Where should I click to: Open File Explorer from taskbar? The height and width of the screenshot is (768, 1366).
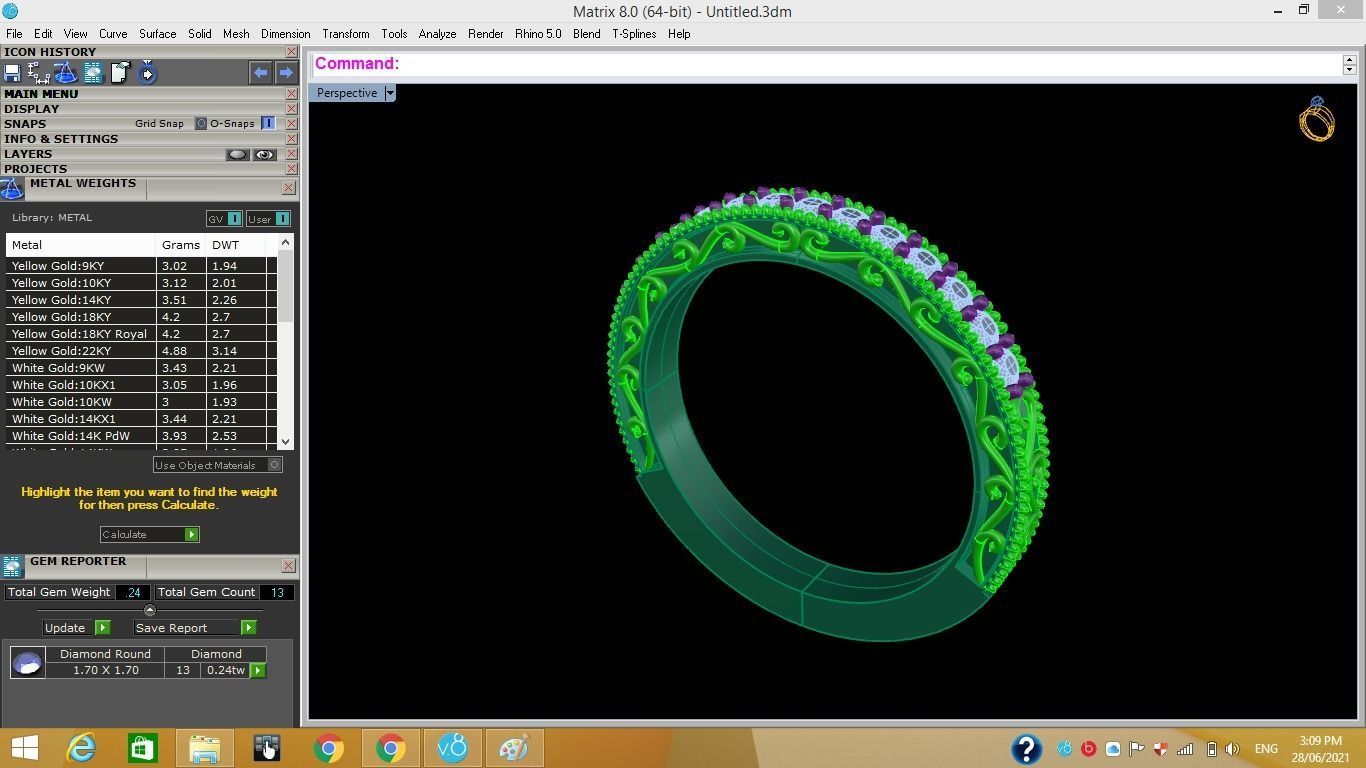point(205,748)
